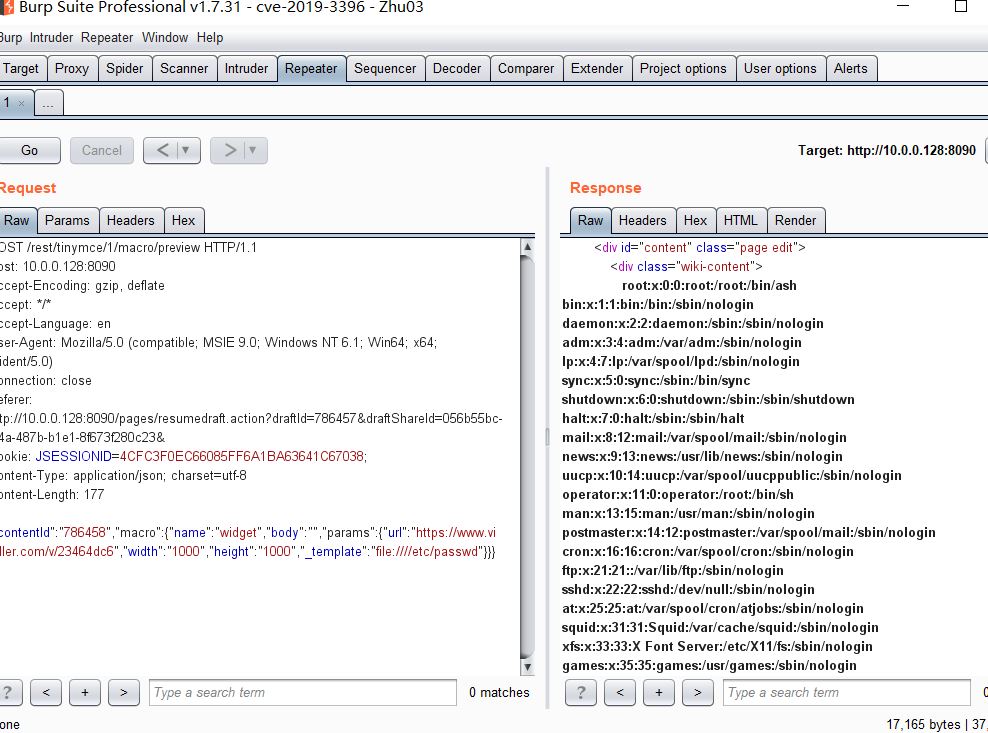Screen dimensions: 988x733
Task: Open the Burp menu
Action: (10, 38)
